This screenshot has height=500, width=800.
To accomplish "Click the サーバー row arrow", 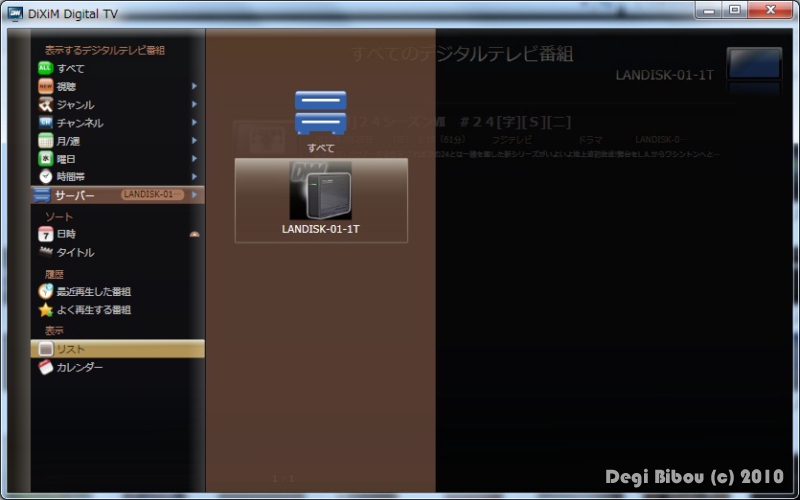I will click(x=194, y=194).
